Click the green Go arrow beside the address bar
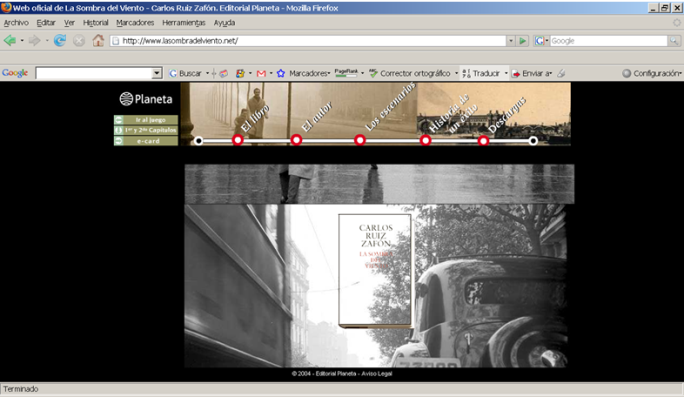Viewport: 684px width, 397px height. tap(522, 41)
